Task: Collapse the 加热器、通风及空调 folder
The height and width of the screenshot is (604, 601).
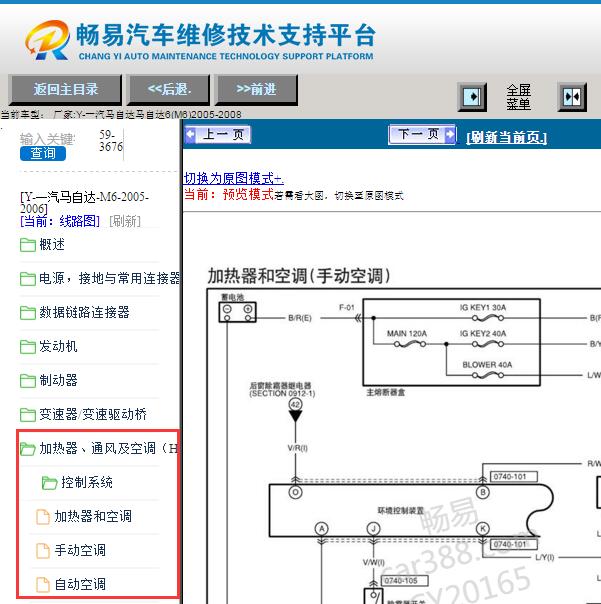Action: [109, 448]
